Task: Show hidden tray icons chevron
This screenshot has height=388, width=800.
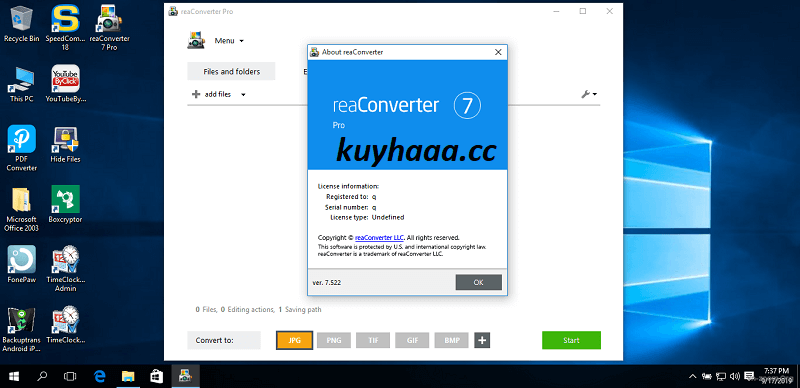Action: coord(692,377)
